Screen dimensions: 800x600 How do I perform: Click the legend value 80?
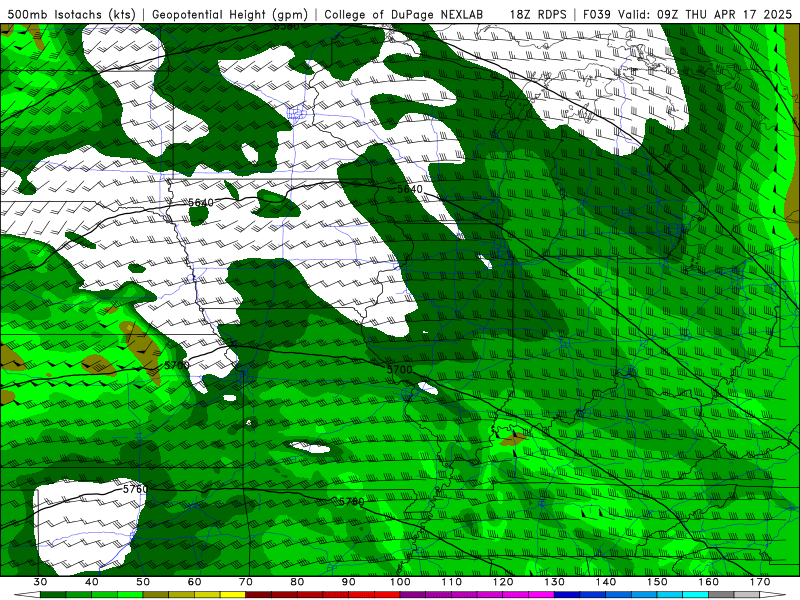(297, 582)
